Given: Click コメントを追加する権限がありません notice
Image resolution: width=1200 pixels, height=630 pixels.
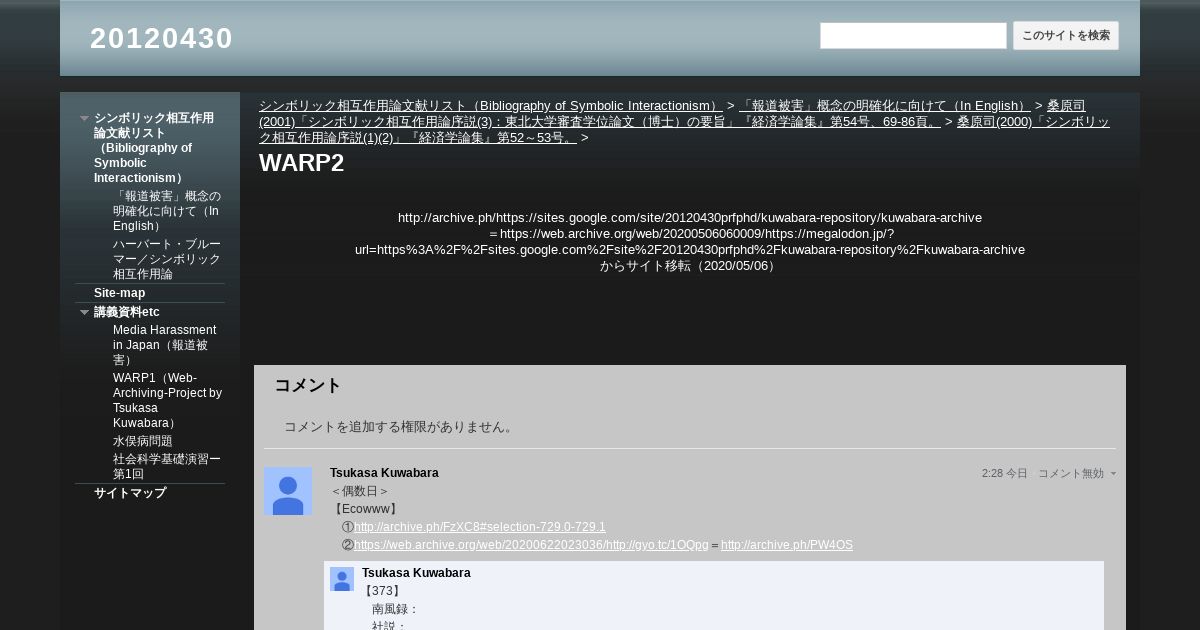Looking at the screenshot, I should tap(400, 427).
